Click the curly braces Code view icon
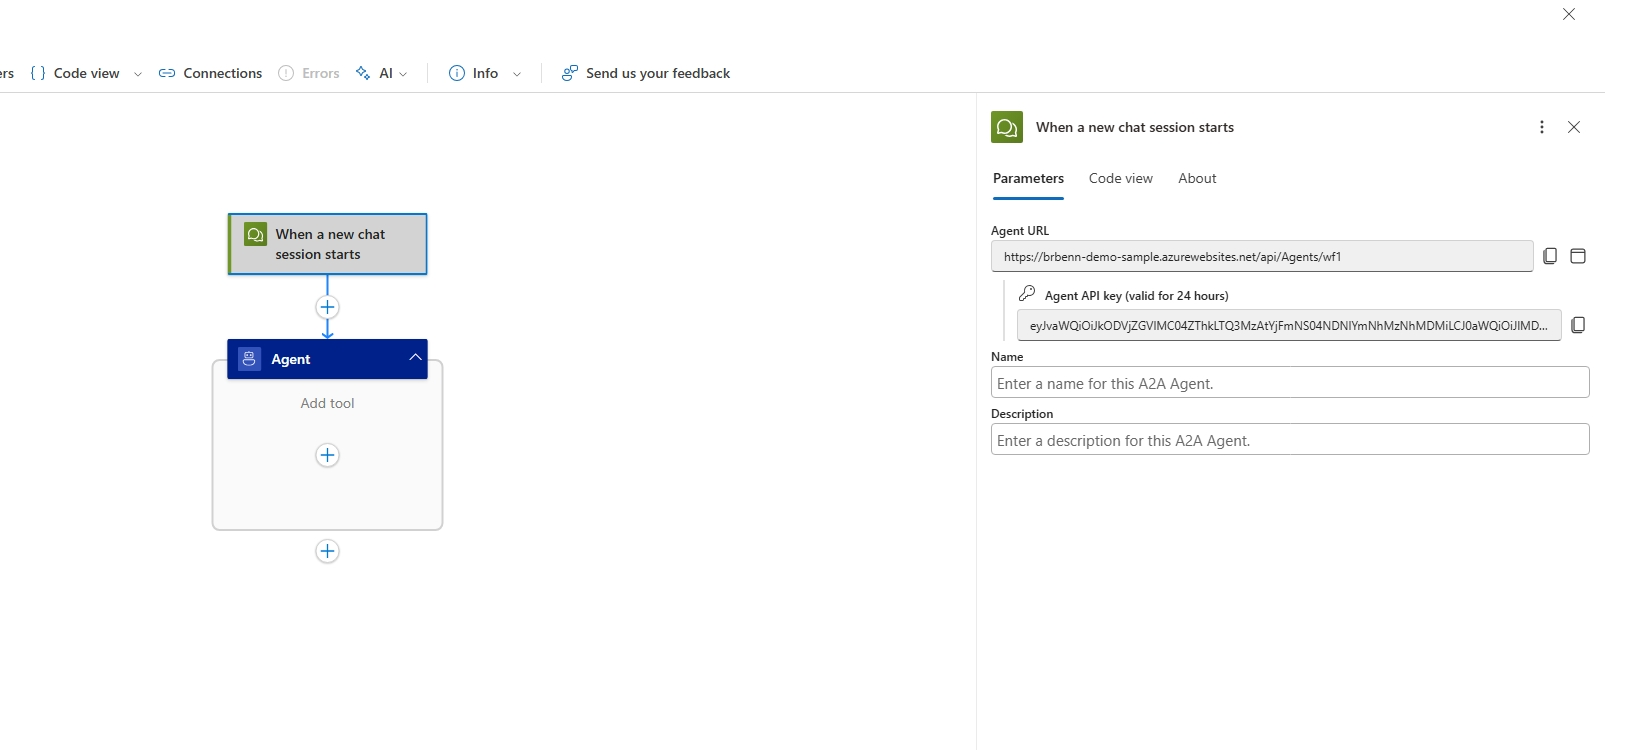The width and height of the screenshot is (1627, 750). [x=38, y=73]
